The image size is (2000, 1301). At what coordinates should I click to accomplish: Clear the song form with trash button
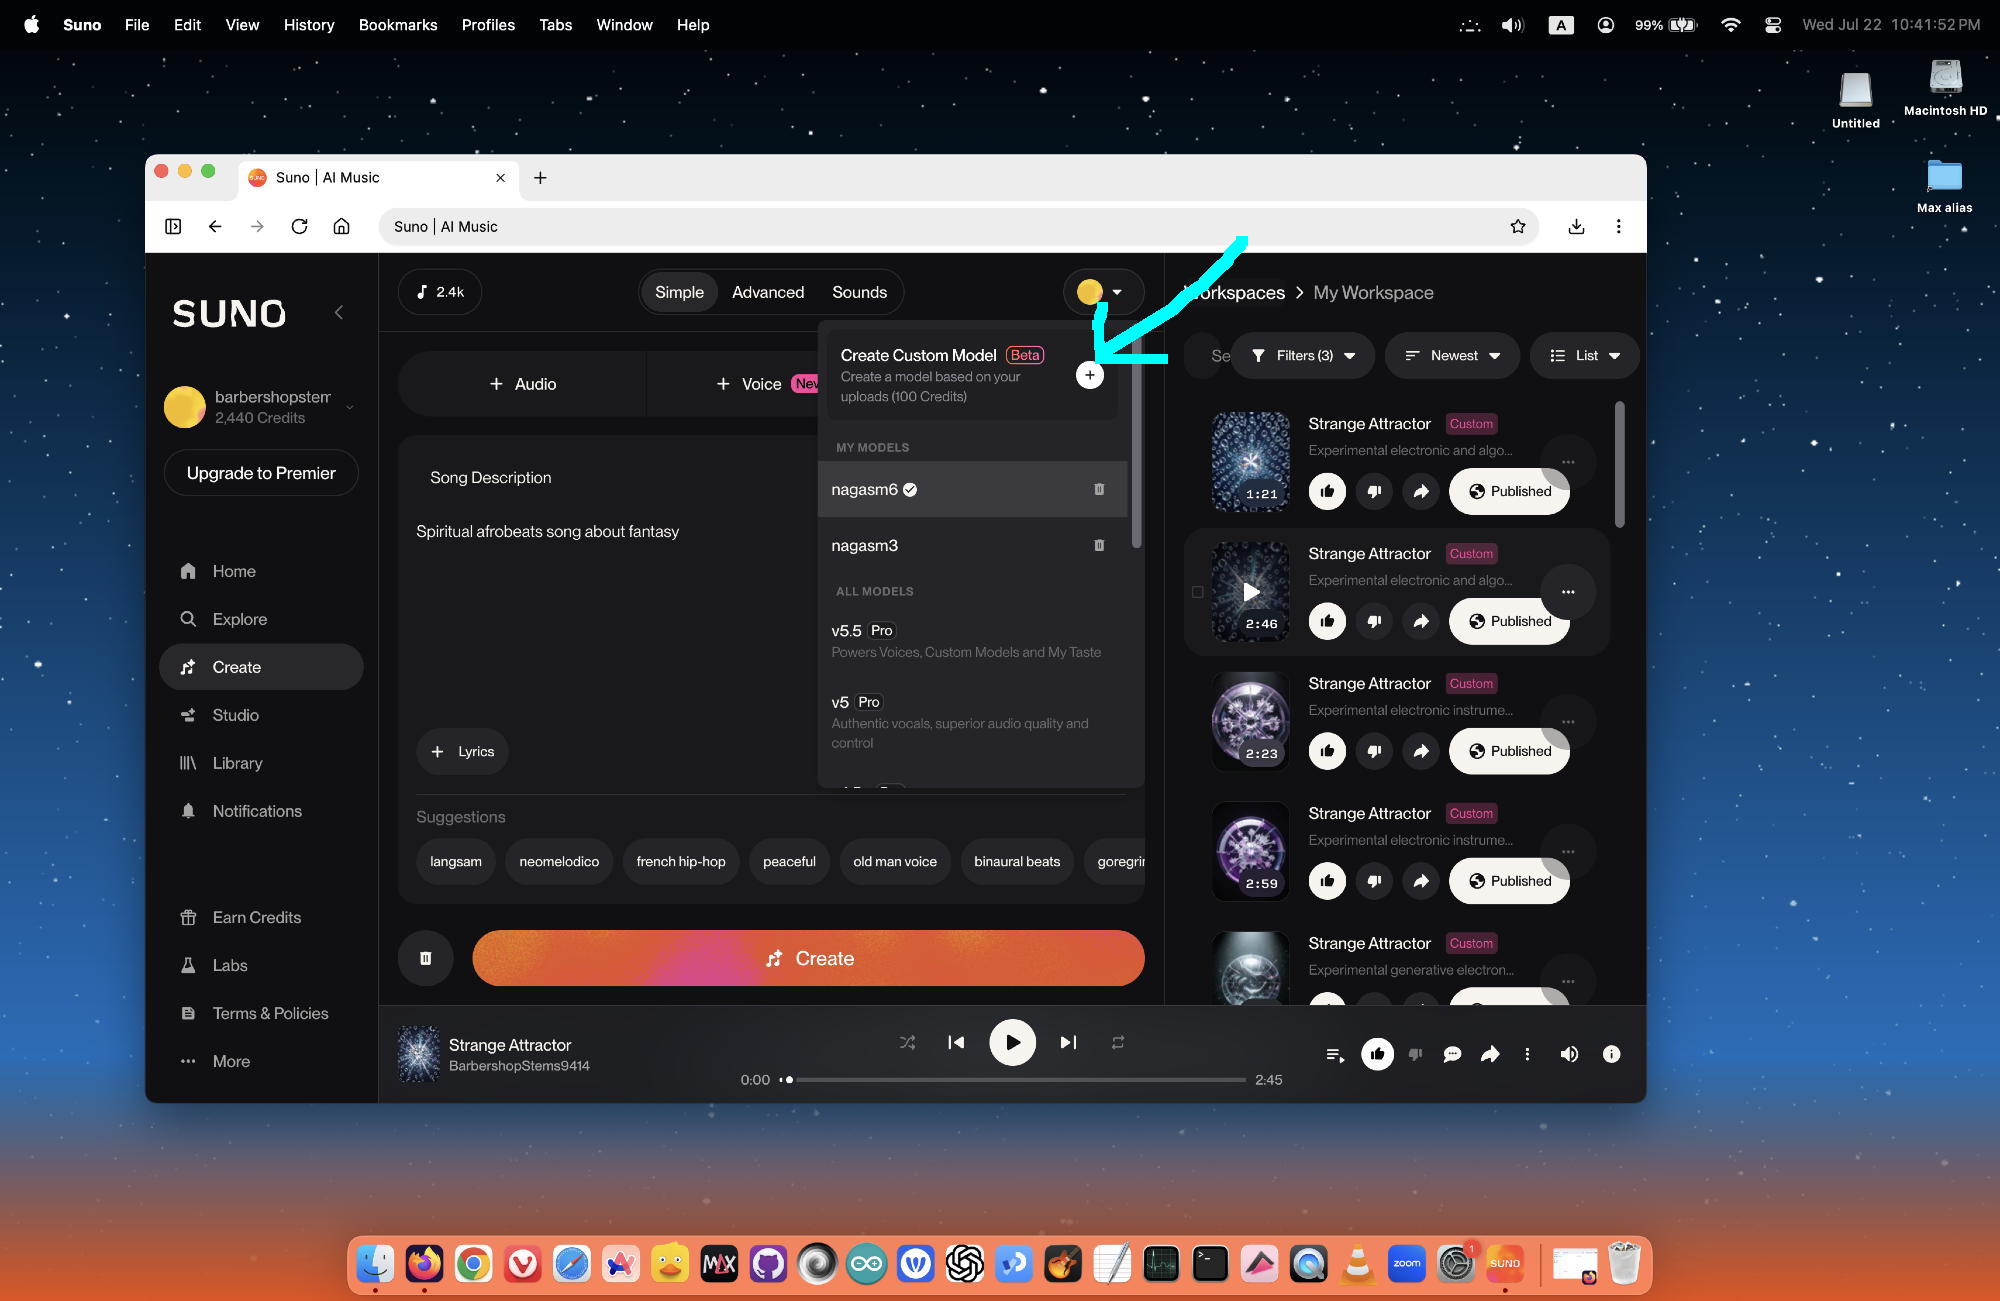(x=426, y=958)
